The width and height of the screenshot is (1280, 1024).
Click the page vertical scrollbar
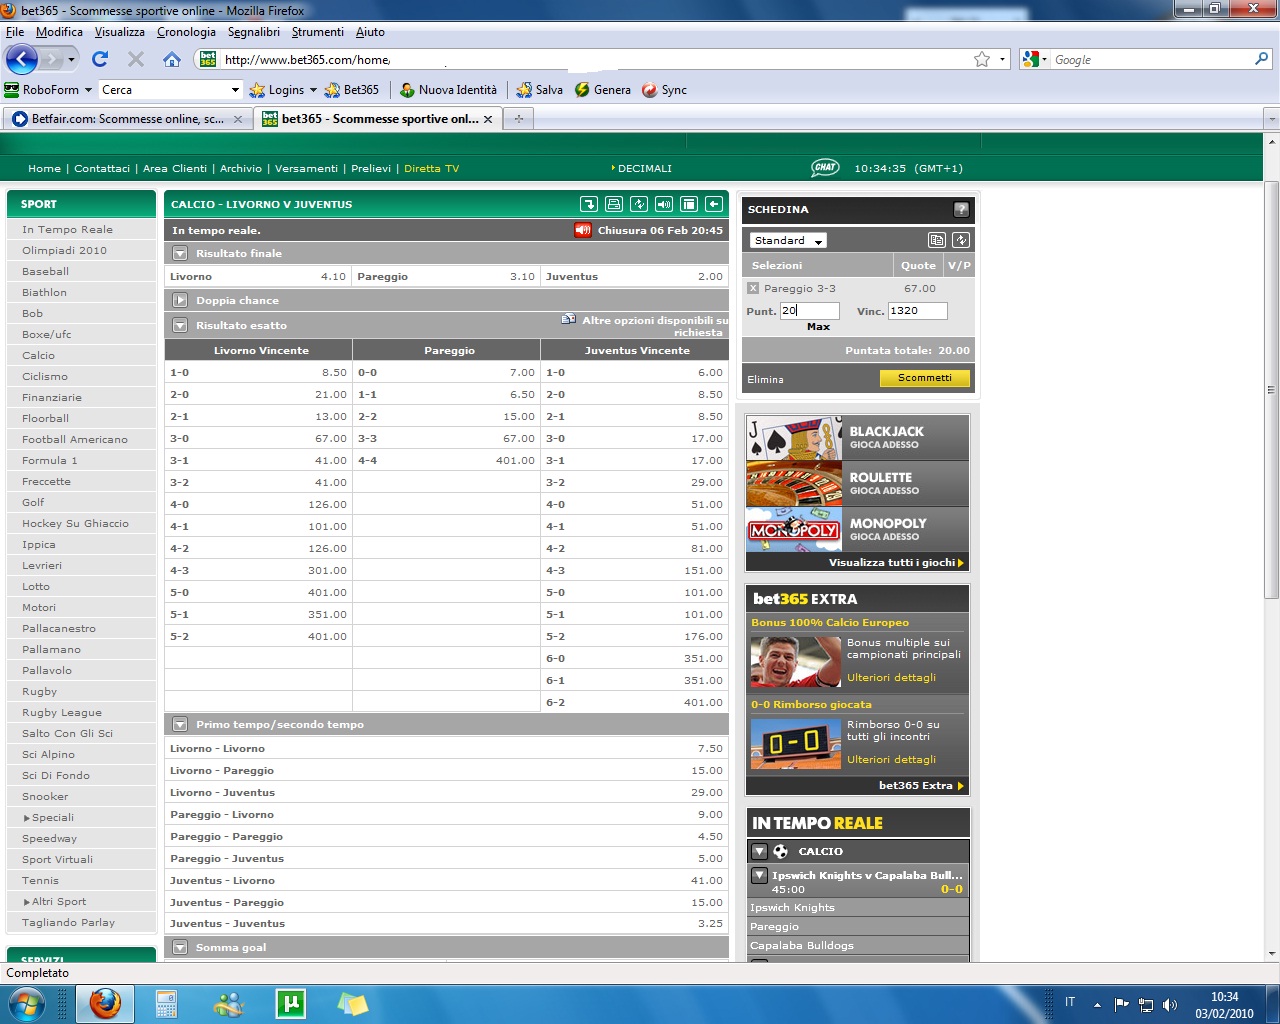(x=1271, y=390)
